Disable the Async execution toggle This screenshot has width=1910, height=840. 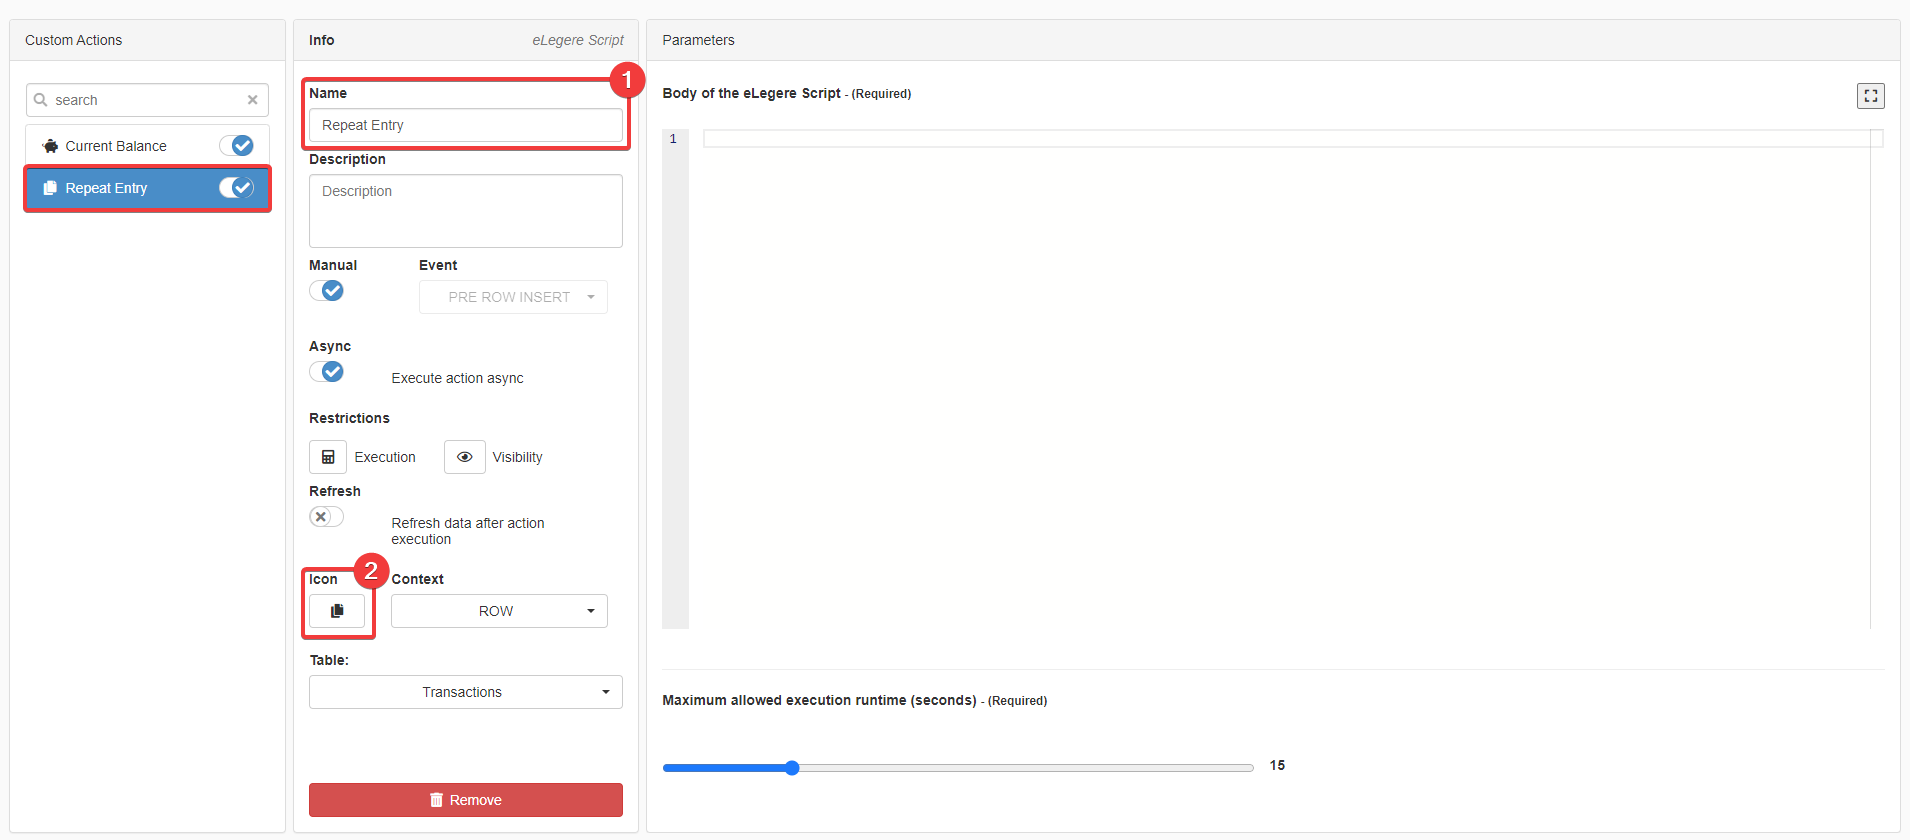tap(327, 372)
